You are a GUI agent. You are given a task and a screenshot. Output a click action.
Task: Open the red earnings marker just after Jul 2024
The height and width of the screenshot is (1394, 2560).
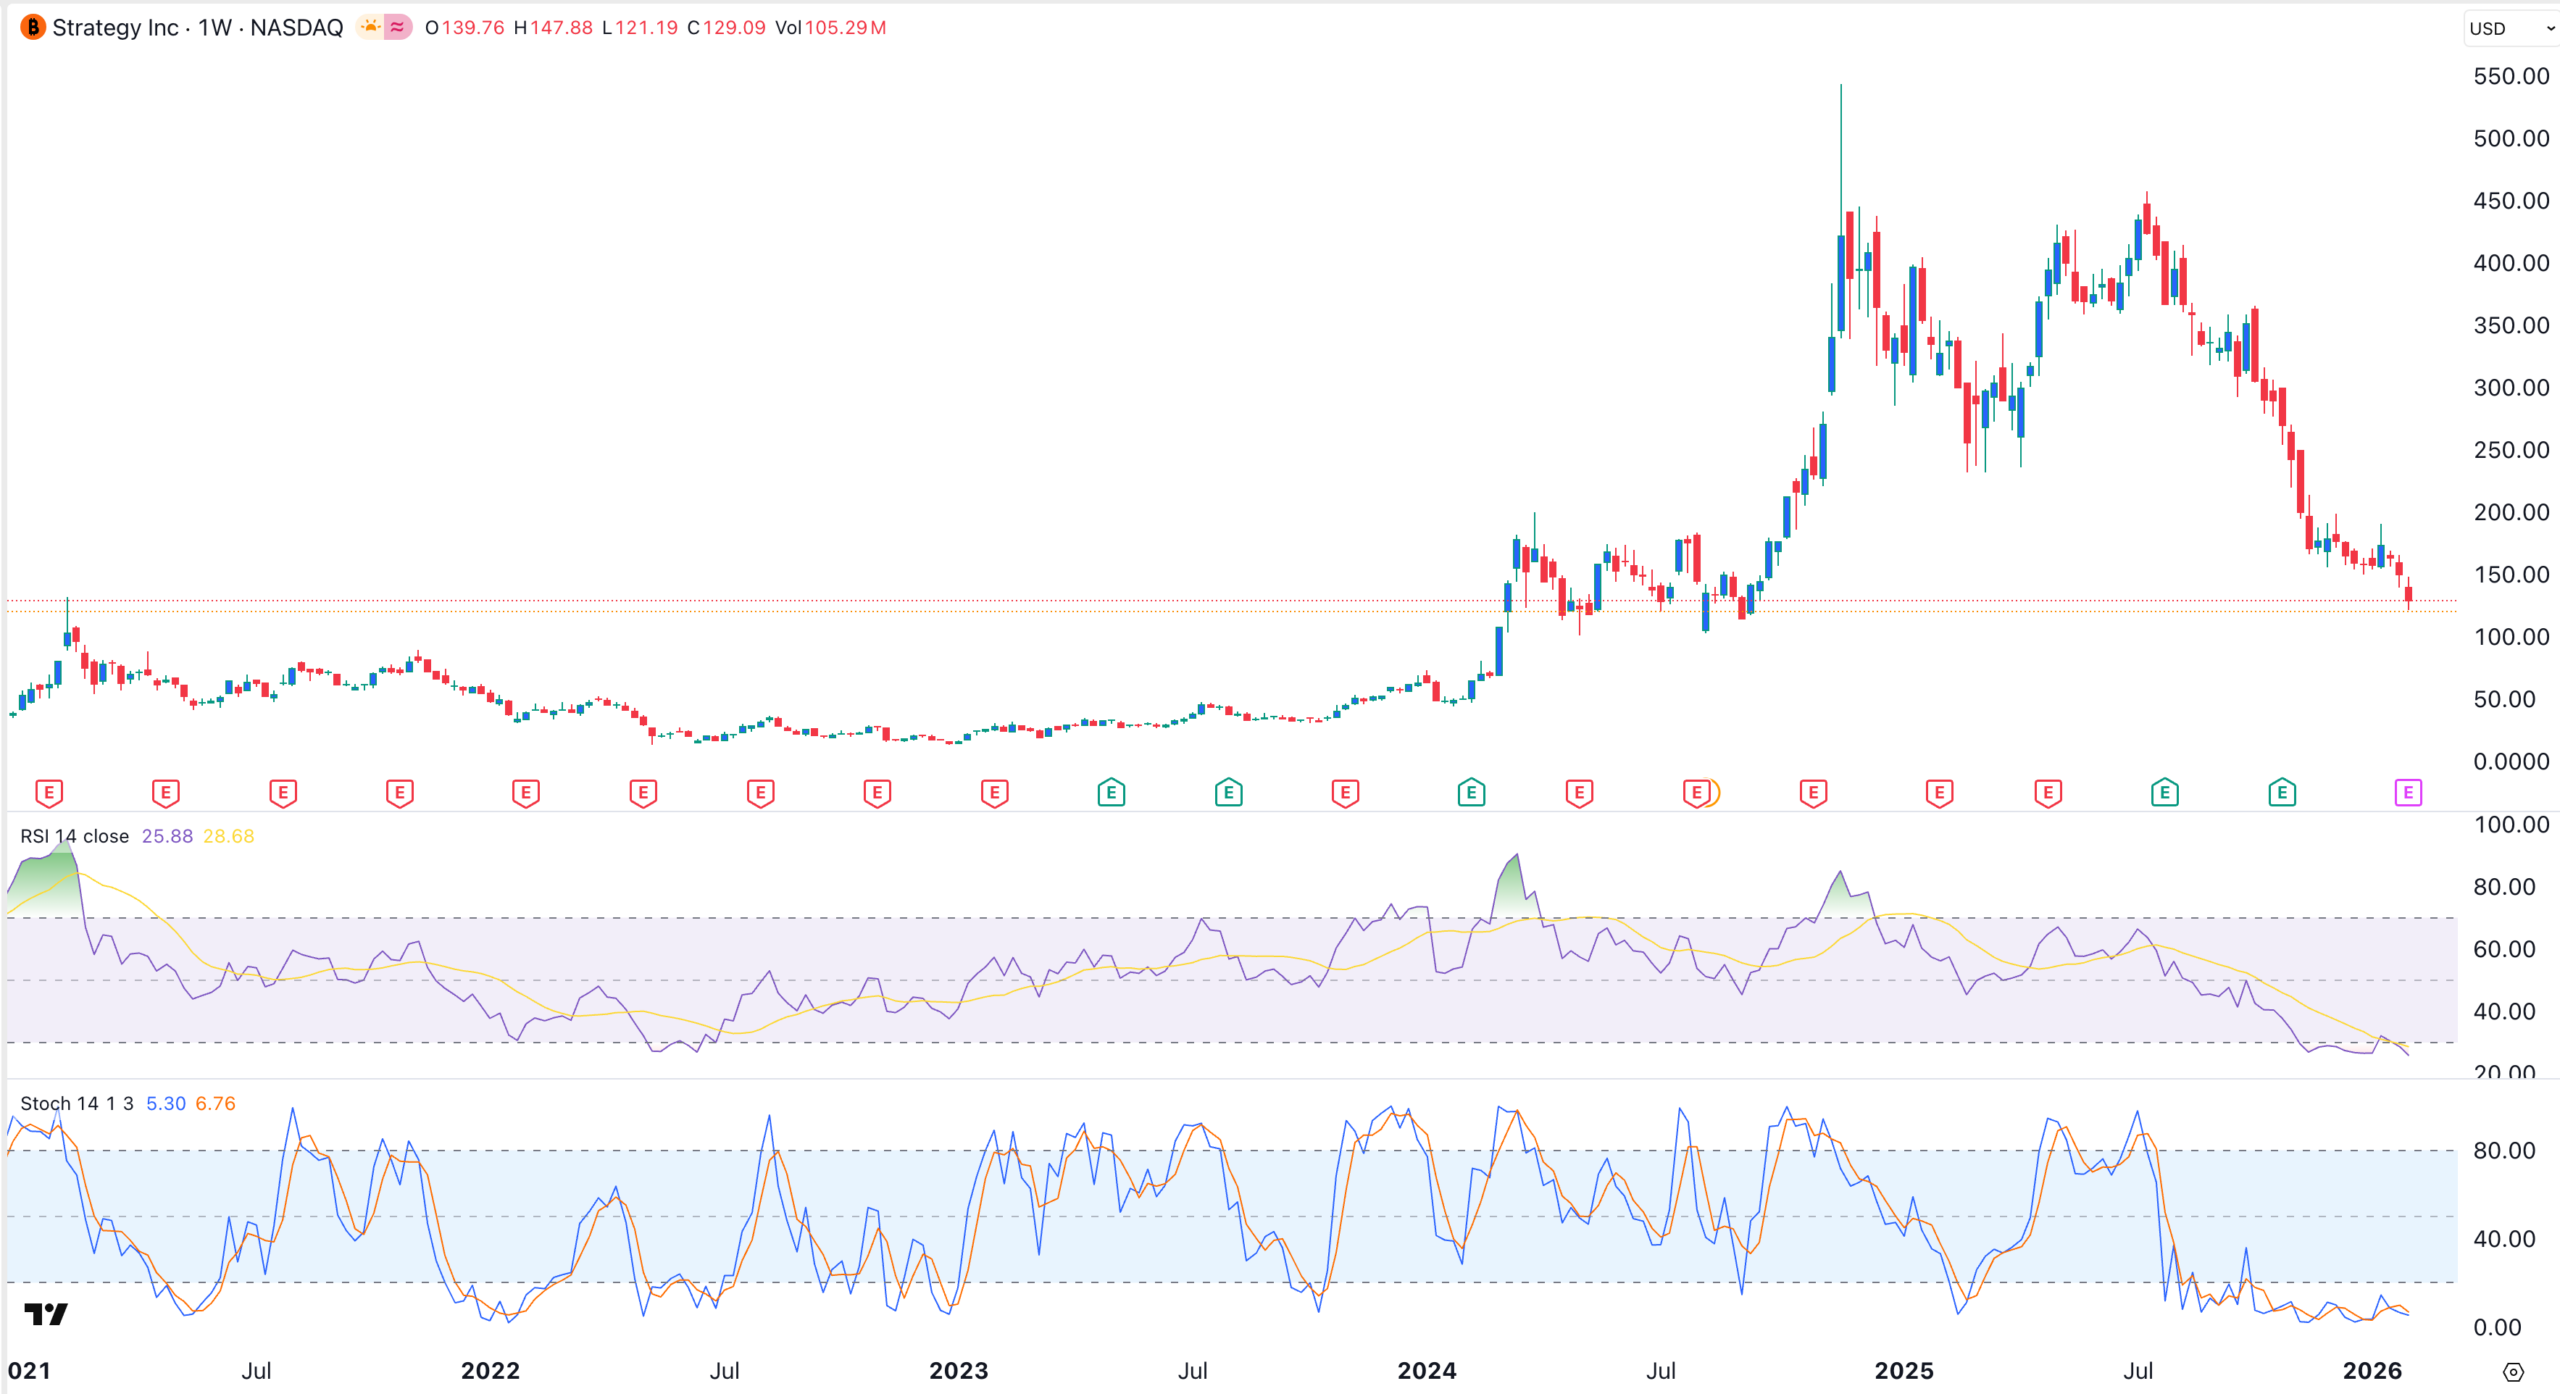(x=1697, y=793)
